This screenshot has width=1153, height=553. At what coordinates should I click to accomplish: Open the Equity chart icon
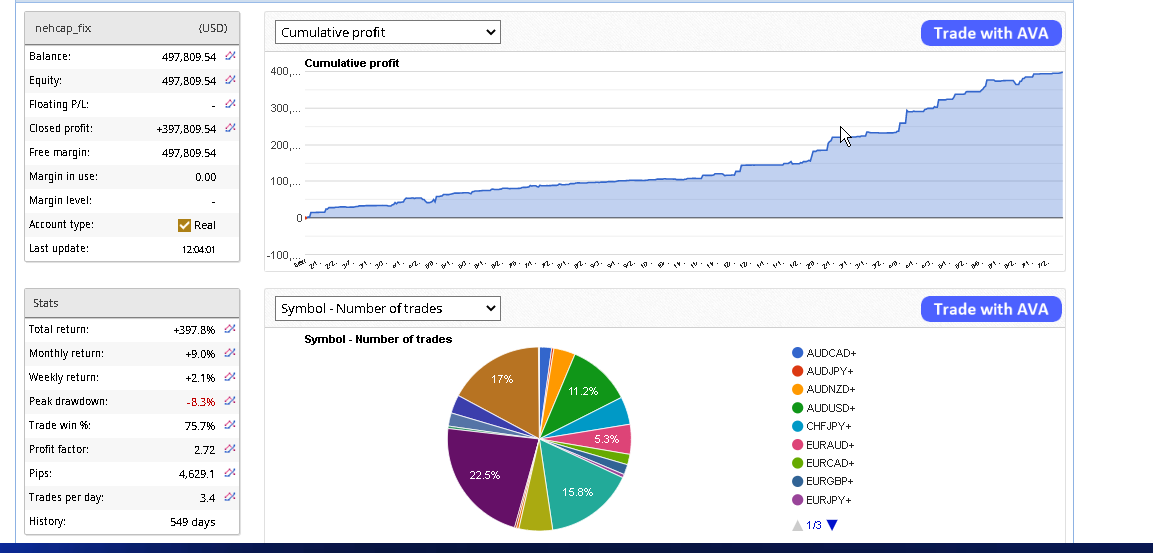point(230,81)
